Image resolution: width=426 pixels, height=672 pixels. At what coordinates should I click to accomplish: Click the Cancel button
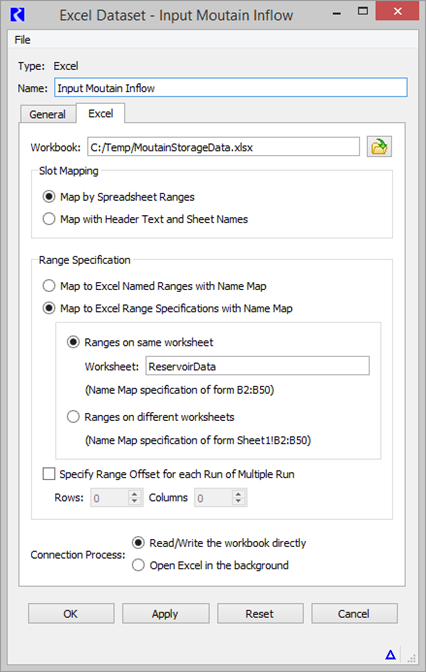[354, 614]
